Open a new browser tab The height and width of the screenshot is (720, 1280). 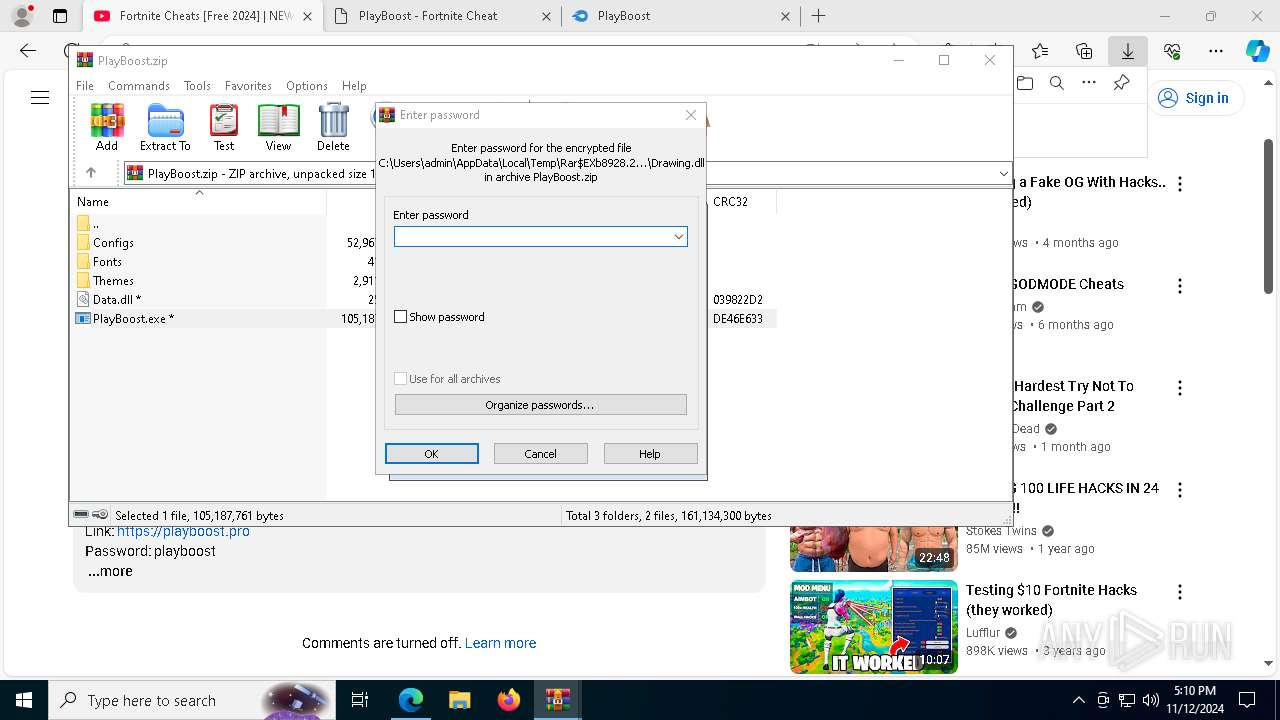(818, 16)
